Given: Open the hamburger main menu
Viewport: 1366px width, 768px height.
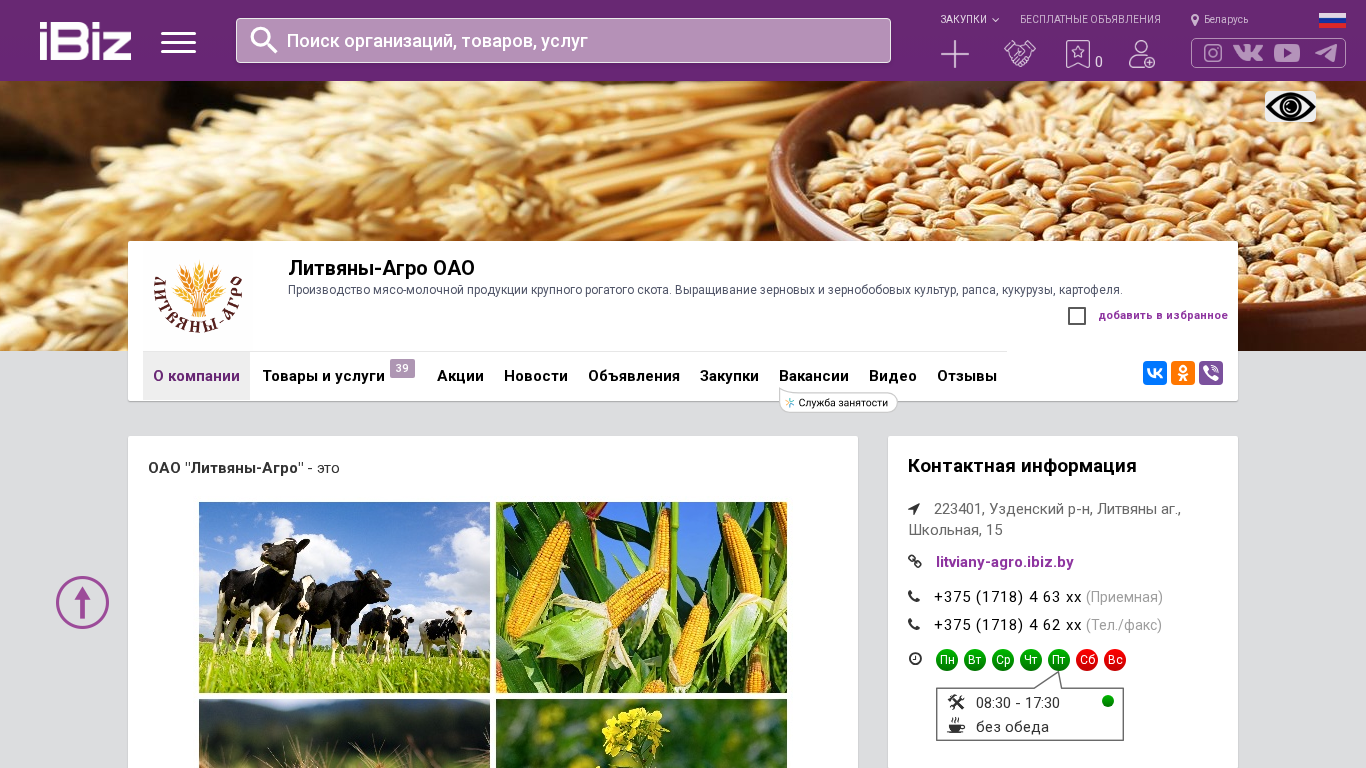Looking at the screenshot, I should click(178, 42).
